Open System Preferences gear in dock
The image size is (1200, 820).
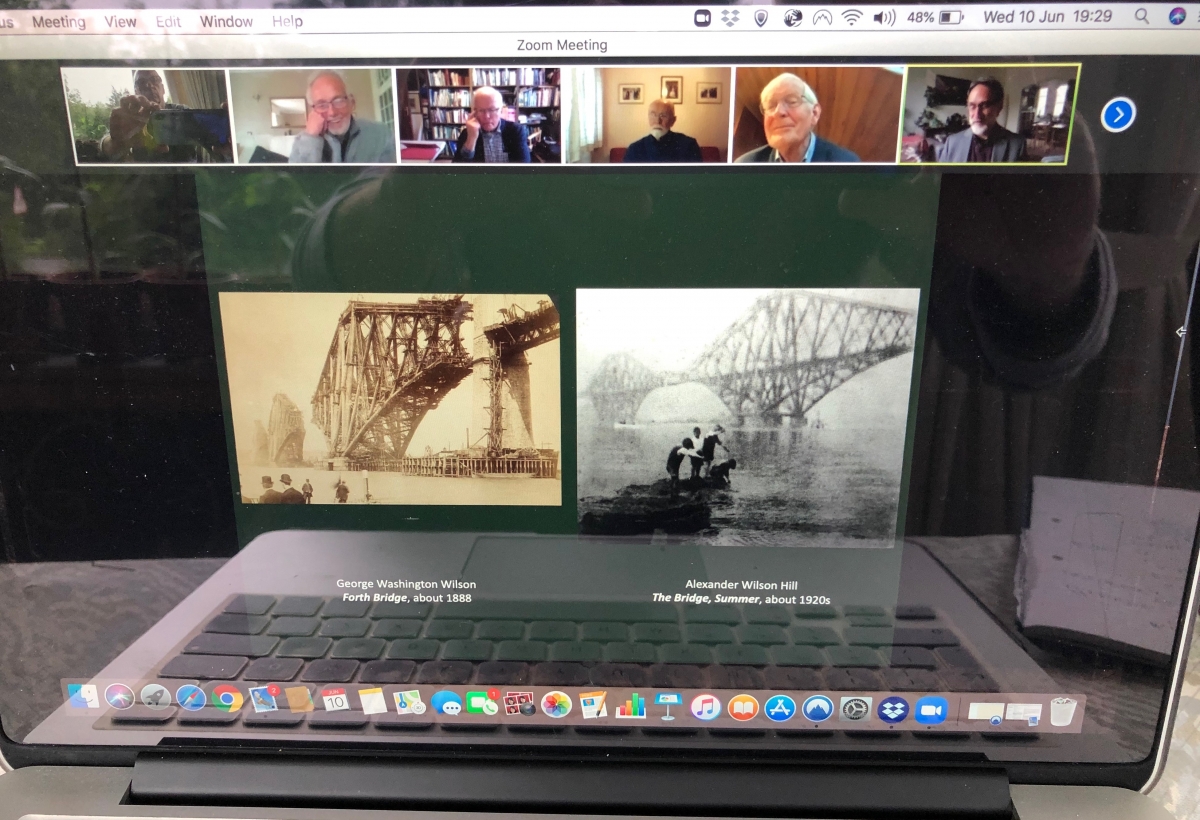coord(855,709)
